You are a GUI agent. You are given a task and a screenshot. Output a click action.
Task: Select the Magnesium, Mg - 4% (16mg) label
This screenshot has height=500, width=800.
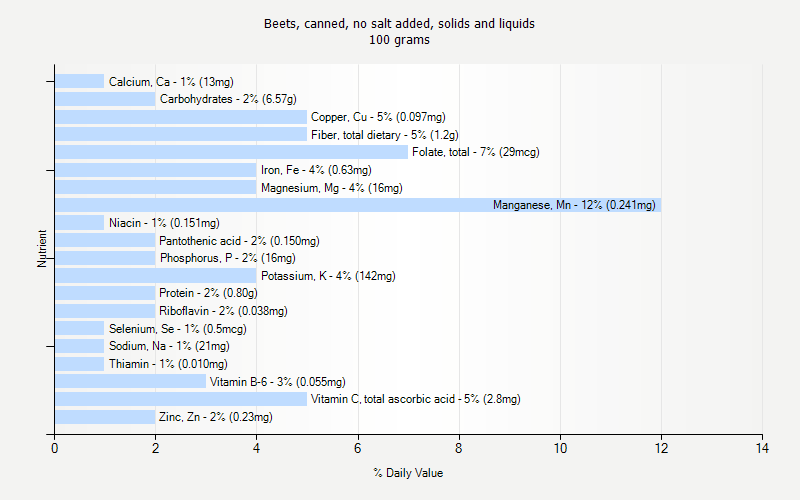point(332,188)
